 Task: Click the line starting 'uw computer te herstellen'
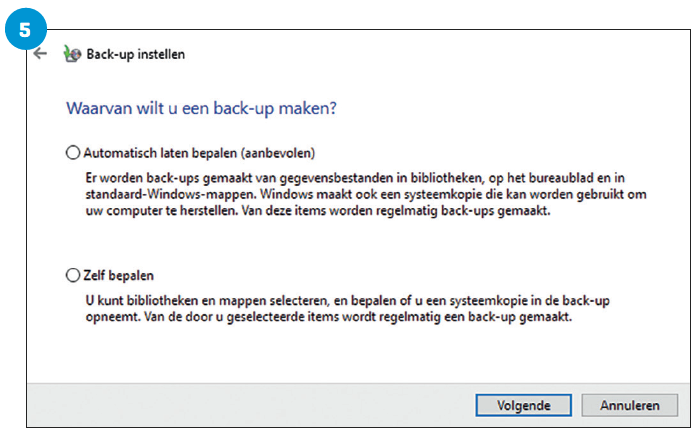coord(318,211)
